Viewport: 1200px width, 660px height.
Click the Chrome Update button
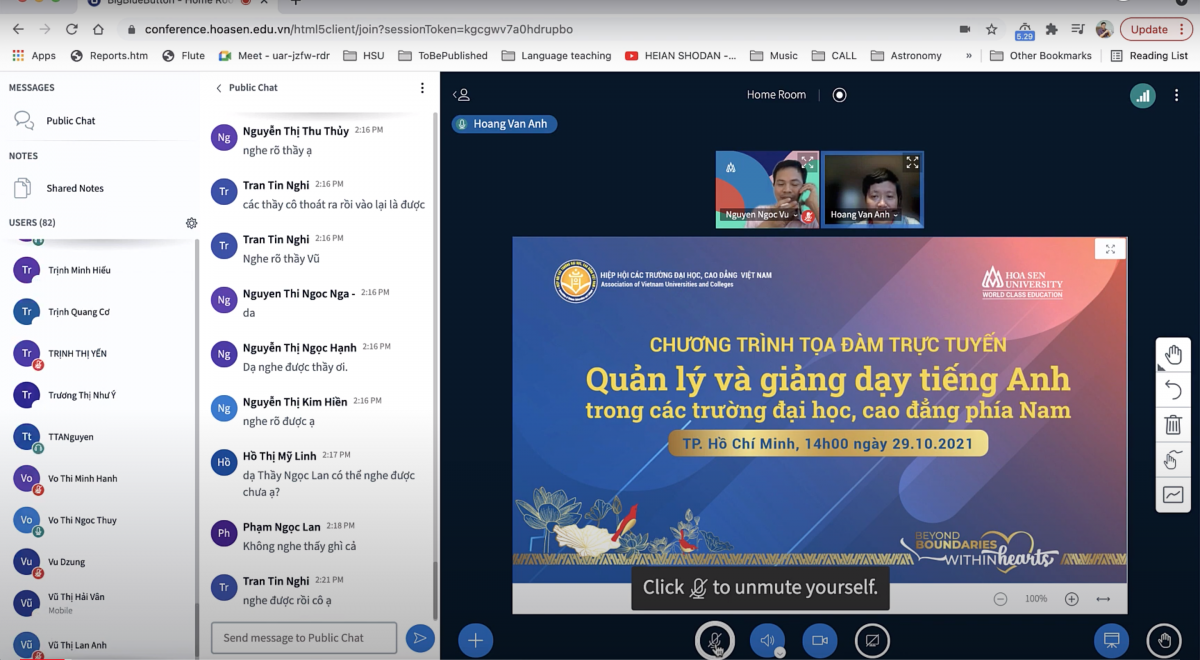click(x=1156, y=29)
